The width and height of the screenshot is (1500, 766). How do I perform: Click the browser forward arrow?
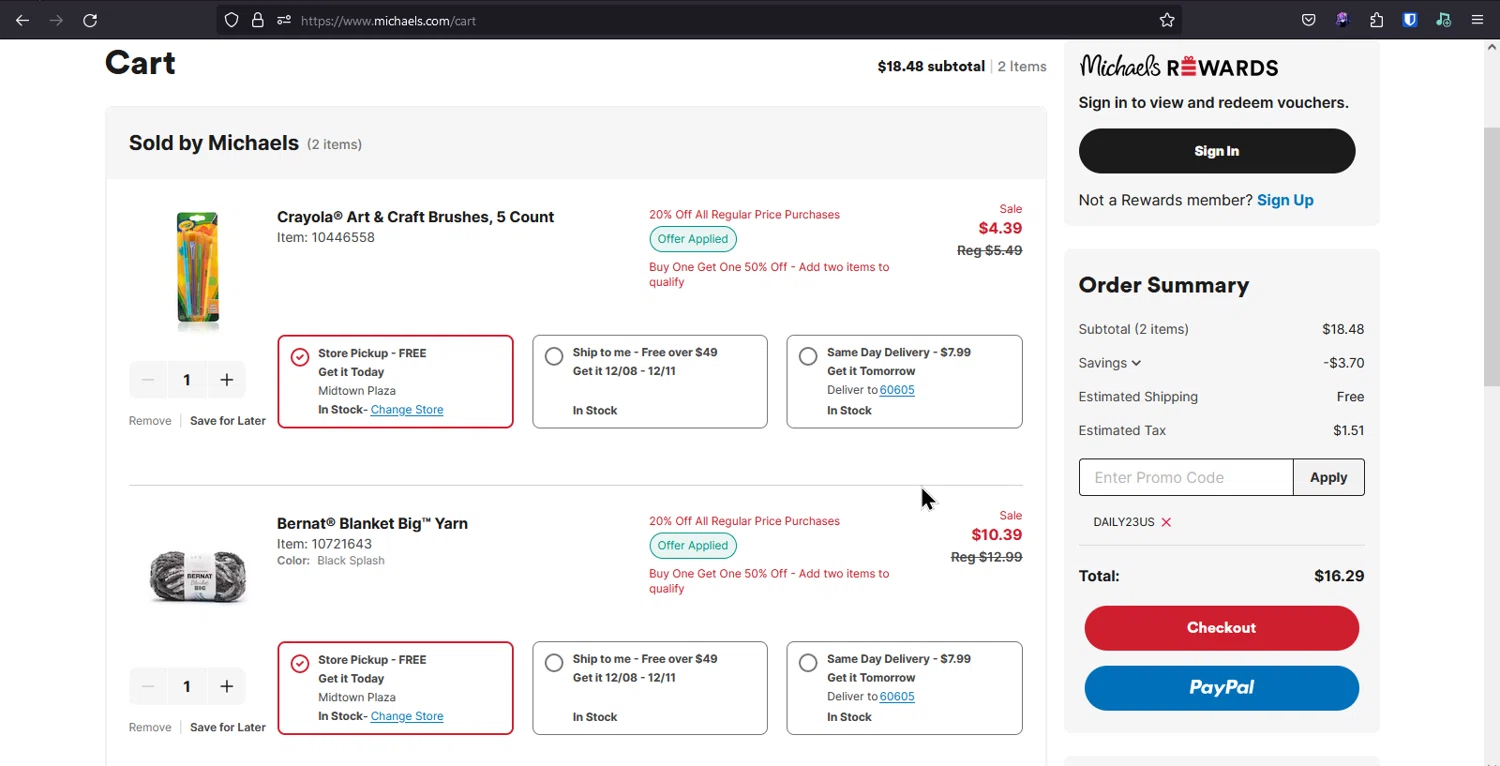(56, 20)
